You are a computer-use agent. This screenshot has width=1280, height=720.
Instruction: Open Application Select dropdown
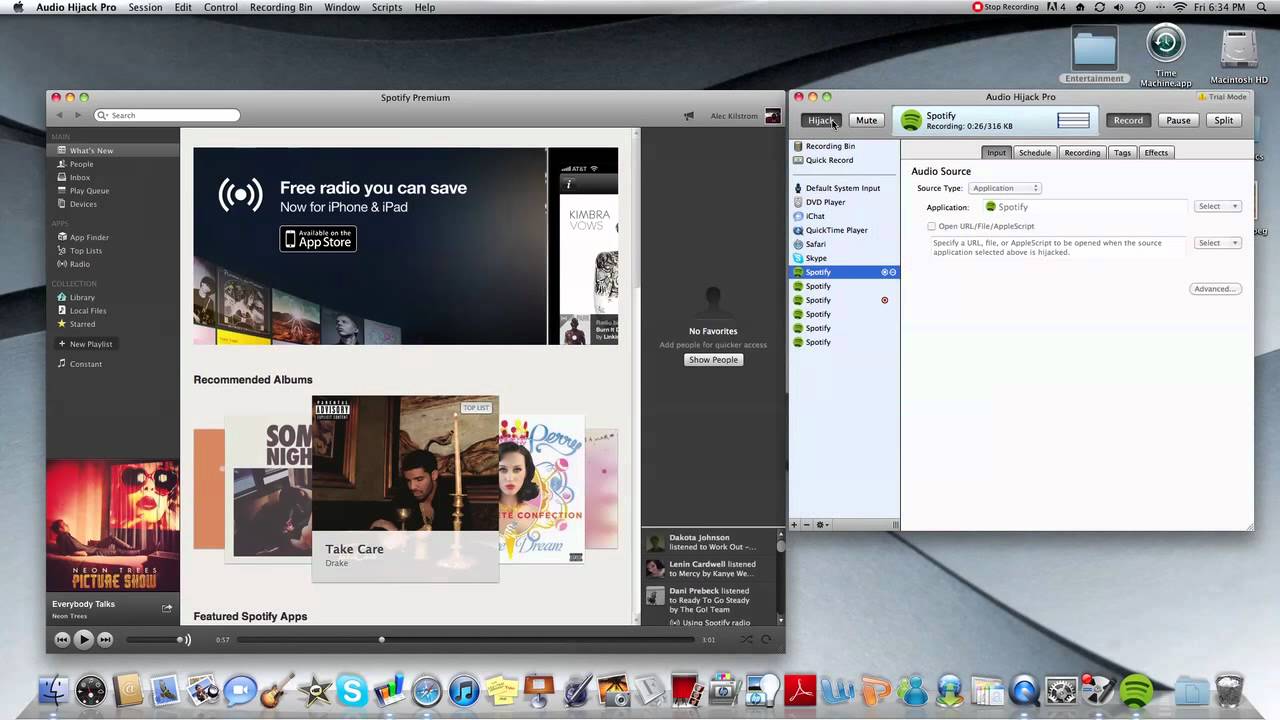point(1218,206)
